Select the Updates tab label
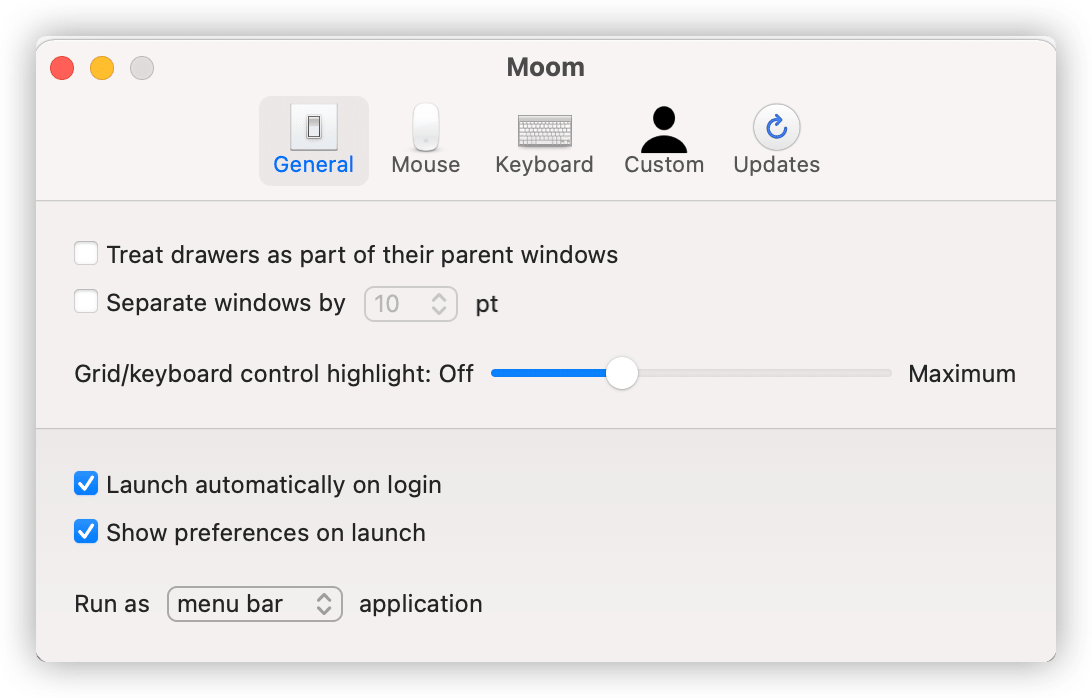Viewport: 1092px width, 698px height. (777, 164)
